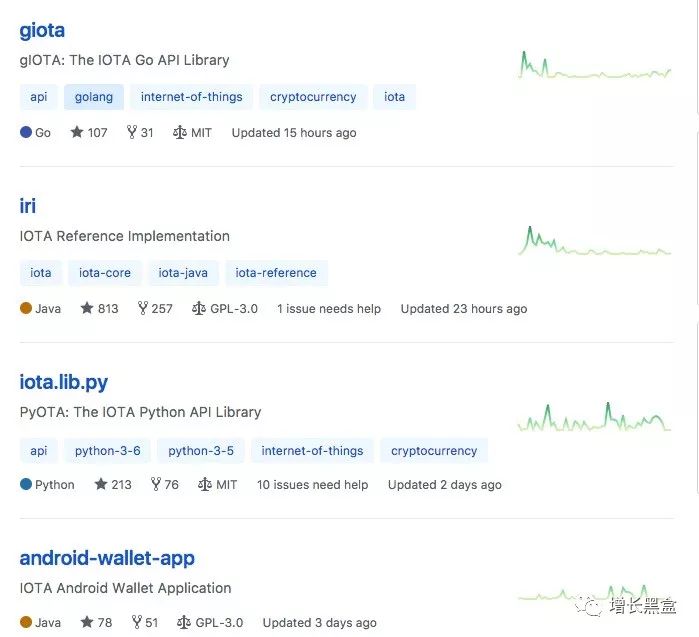Click the star icon for android-wallet-app (78)
699x637 pixels.
(86, 622)
